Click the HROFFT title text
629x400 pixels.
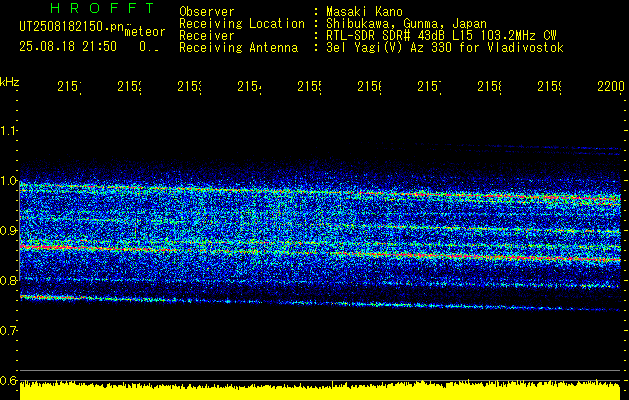[x=102, y=8]
